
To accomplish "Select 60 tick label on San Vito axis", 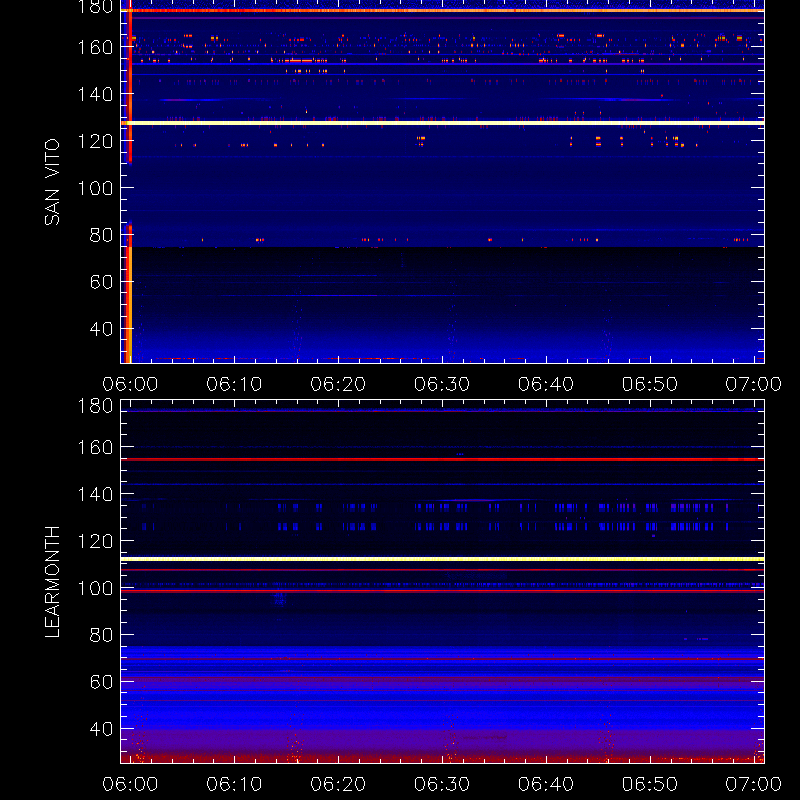I will coord(101,282).
